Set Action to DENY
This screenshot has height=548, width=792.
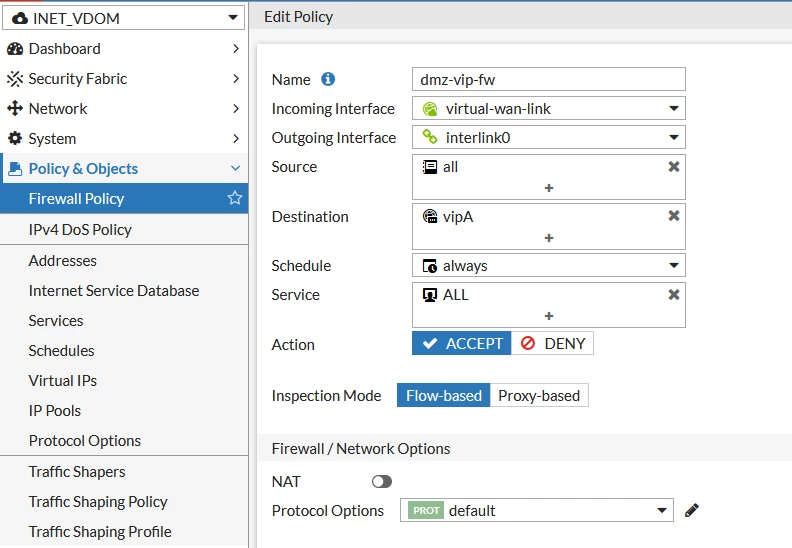[x=553, y=343]
